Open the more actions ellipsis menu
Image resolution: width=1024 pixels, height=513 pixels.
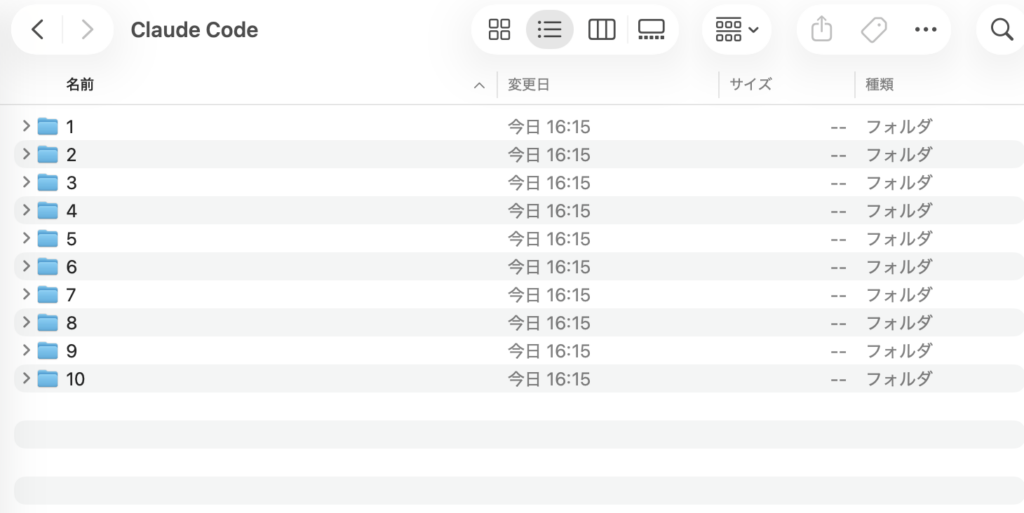[x=926, y=30]
